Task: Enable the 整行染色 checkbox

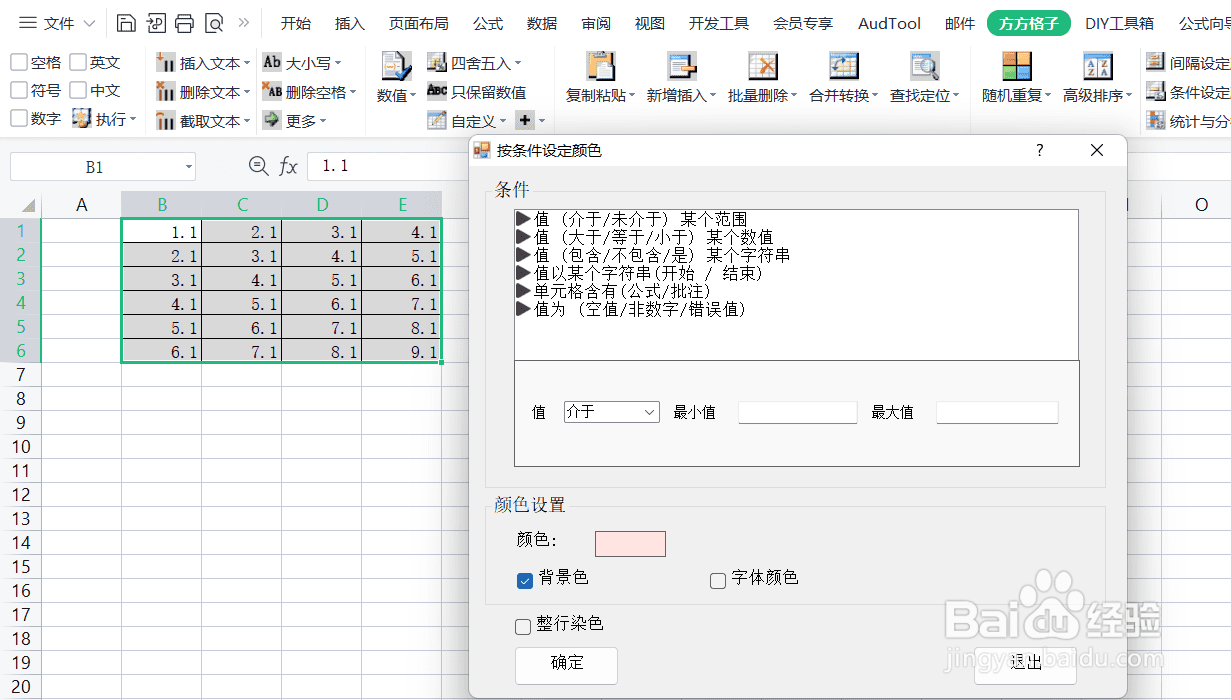Action: 523,626
